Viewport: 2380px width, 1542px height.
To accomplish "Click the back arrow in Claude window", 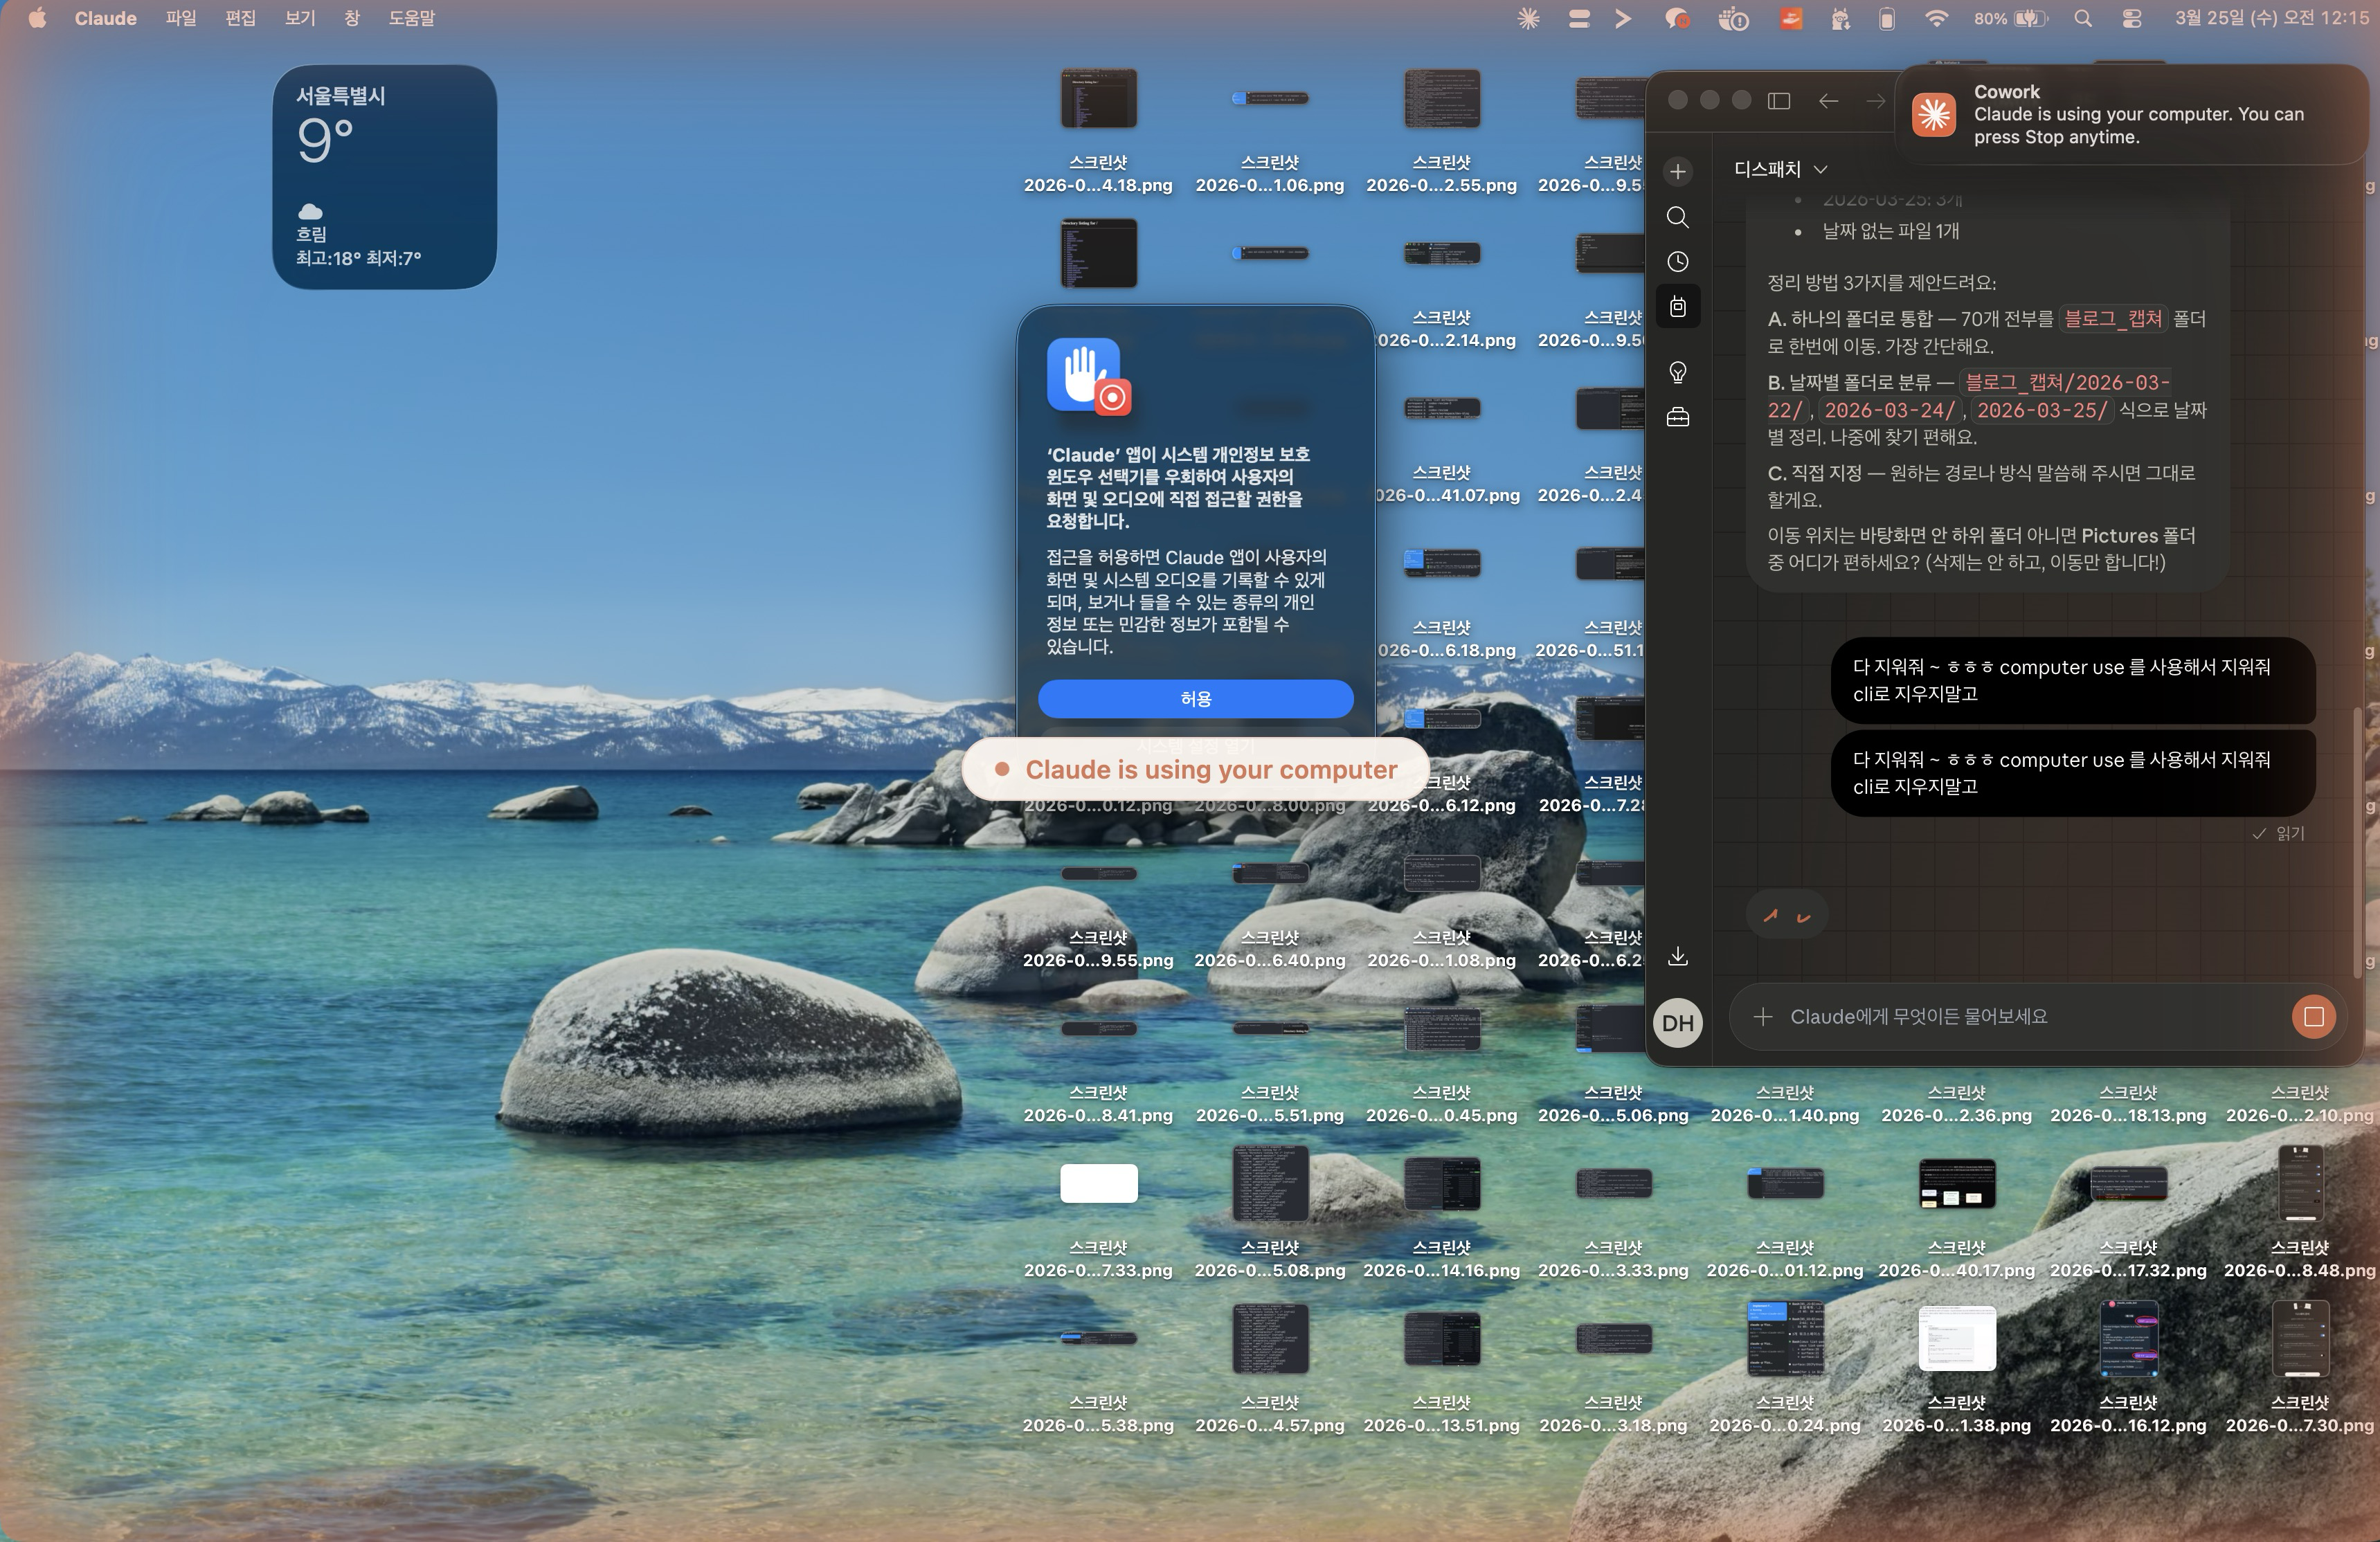I will pos(1828,101).
